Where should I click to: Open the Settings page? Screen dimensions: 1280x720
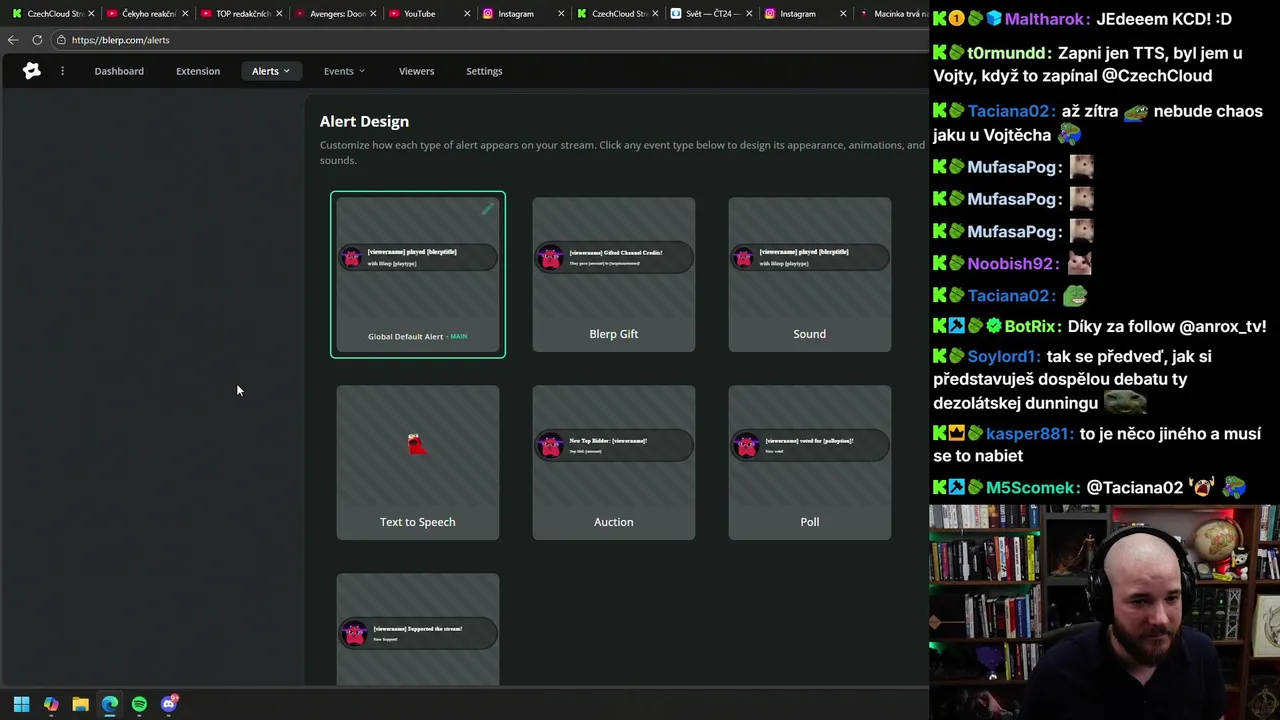tap(484, 71)
